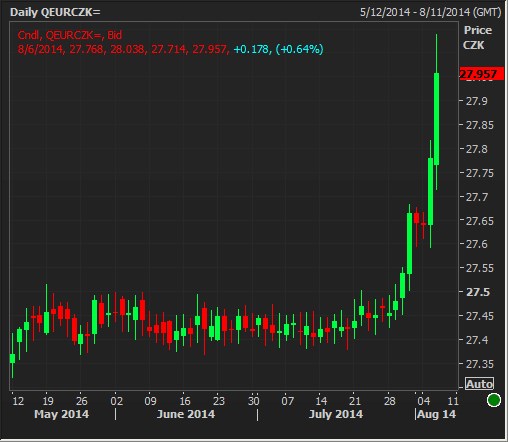Click the 27.55 price axis label
Screen dimensions: 508x442
[480, 268]
